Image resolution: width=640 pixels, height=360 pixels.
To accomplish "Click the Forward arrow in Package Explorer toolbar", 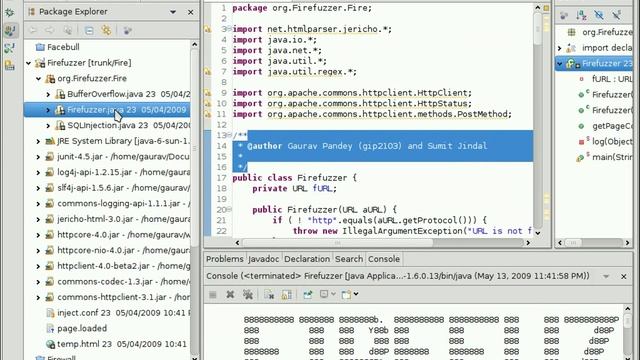I will point(50,30).
